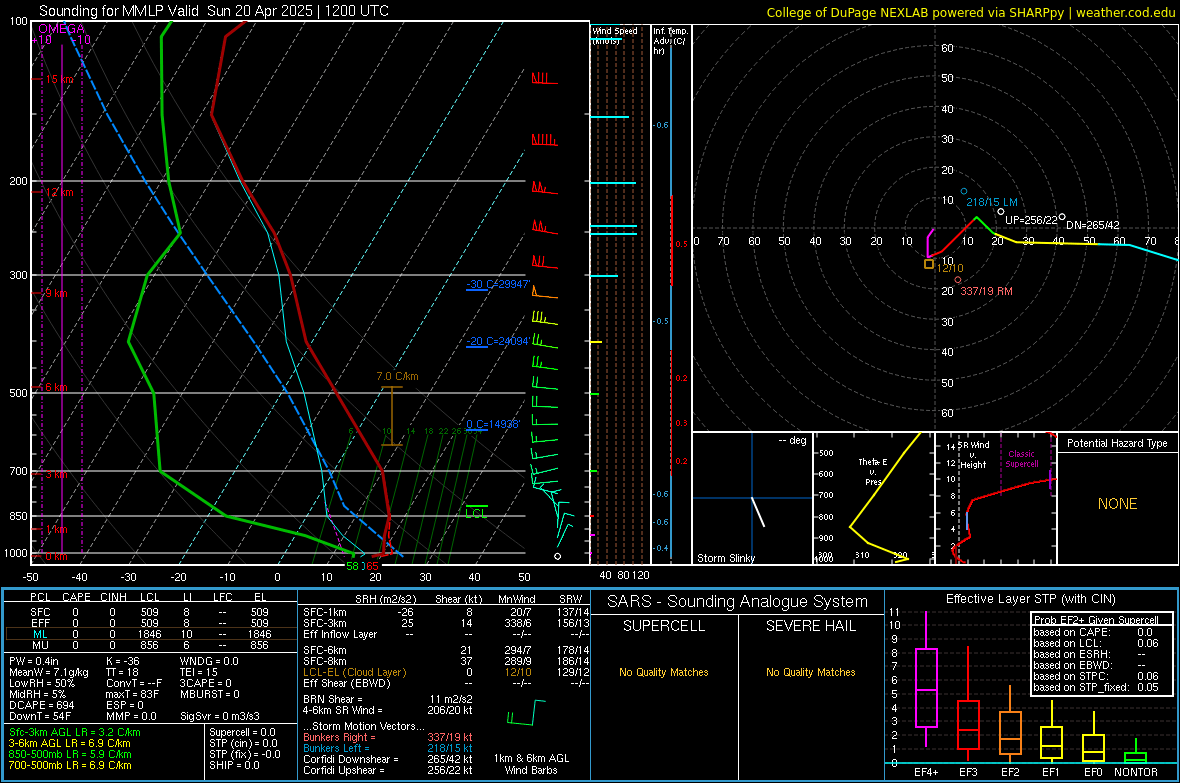The height and width of the screenshot is (783, 1180).
Task: Click the wind barb glyph beside Storm Motion Vectors
Action: (525, 713)
